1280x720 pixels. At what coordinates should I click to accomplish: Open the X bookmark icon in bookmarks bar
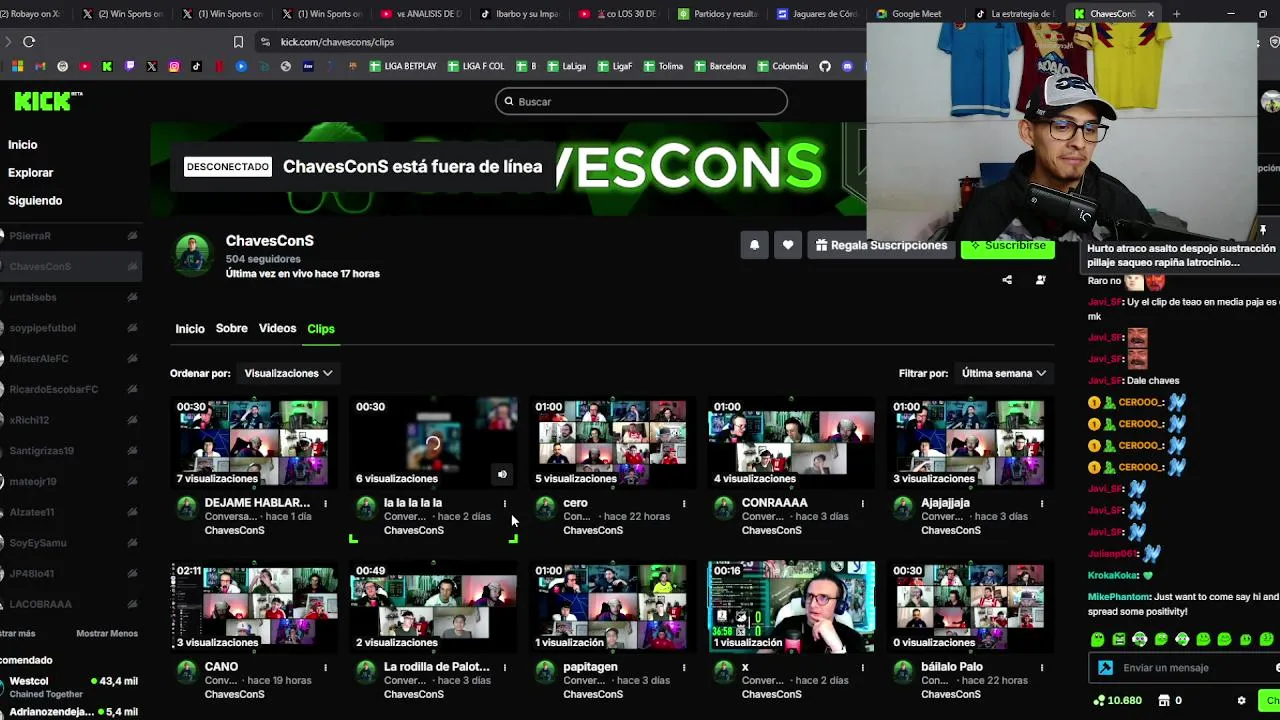tap(151, 66)
